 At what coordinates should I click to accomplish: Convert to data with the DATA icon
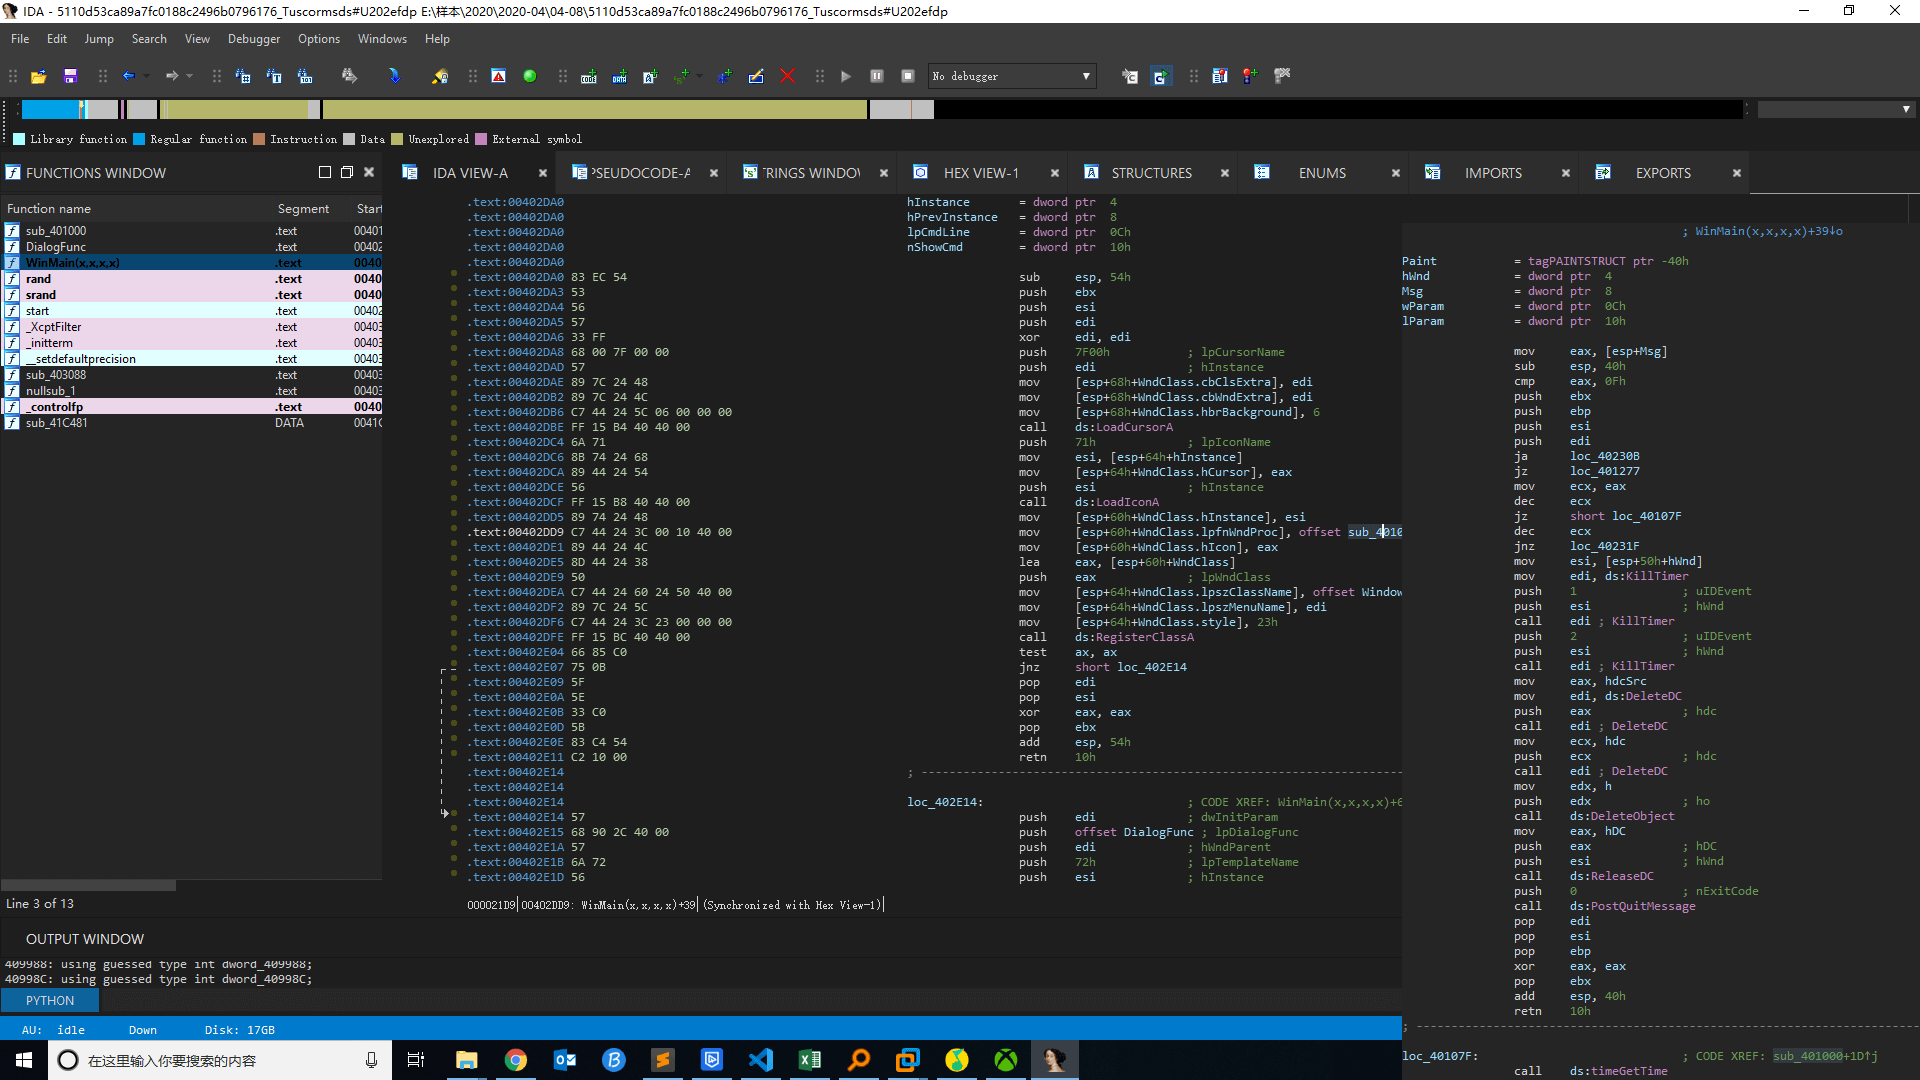(619, 76)
